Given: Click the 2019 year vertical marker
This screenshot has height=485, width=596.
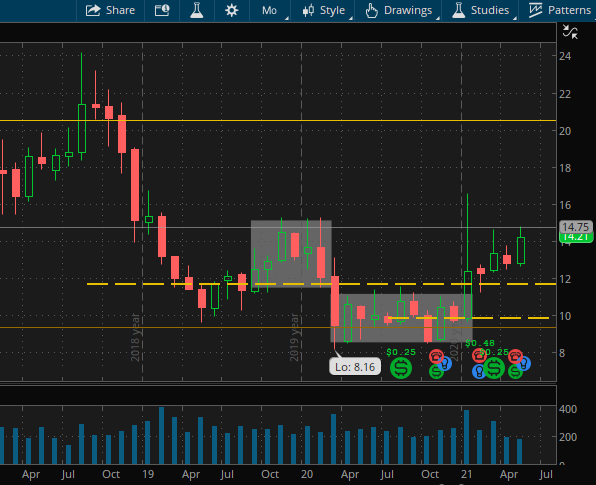Looking at the screenshot, I should pos(294,338).
